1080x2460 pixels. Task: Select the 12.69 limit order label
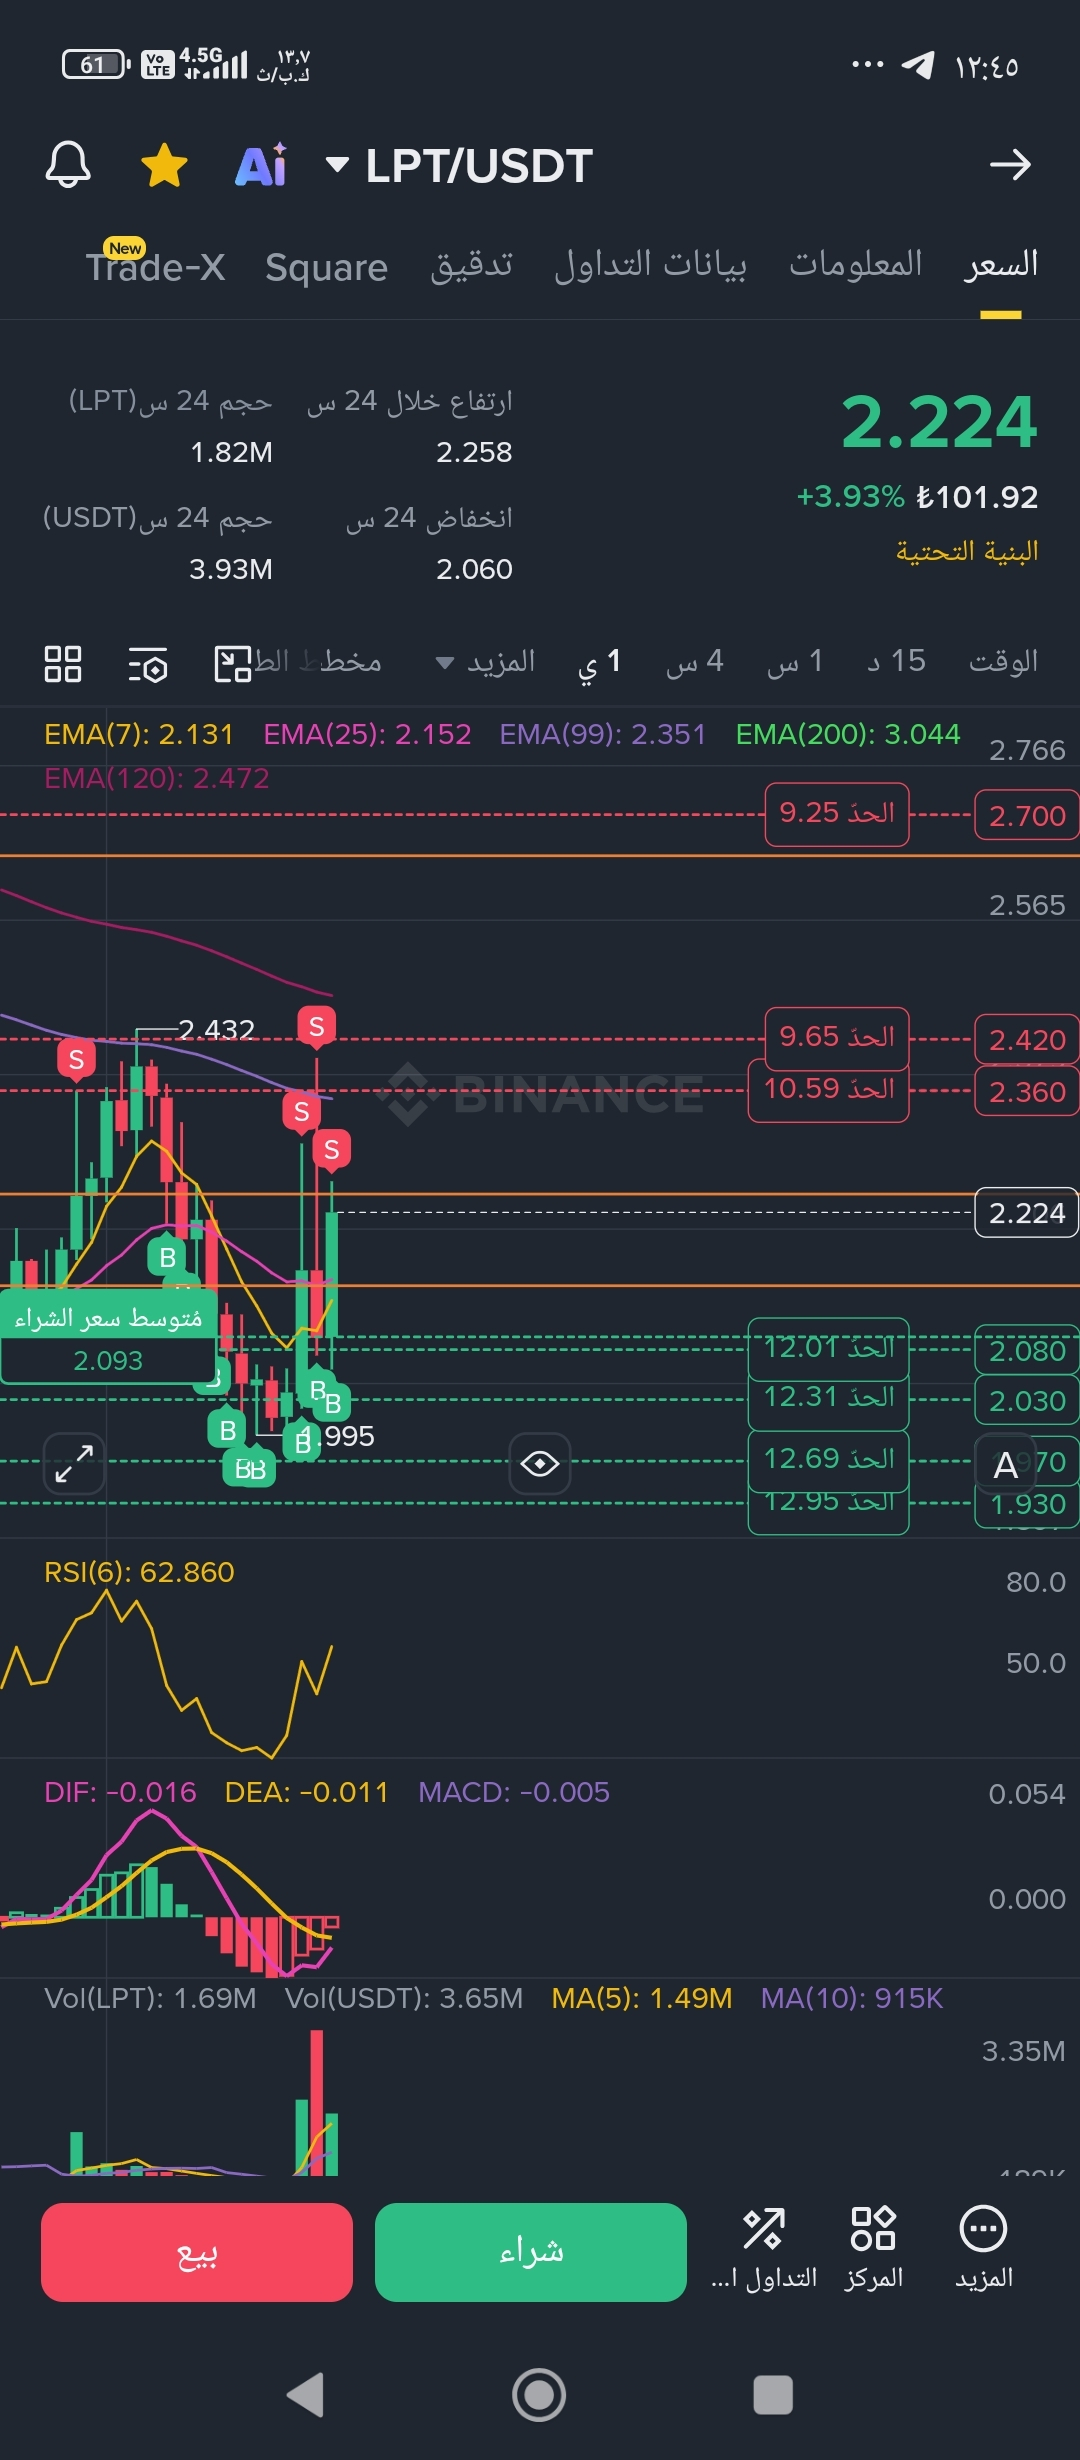[829, 1459]
